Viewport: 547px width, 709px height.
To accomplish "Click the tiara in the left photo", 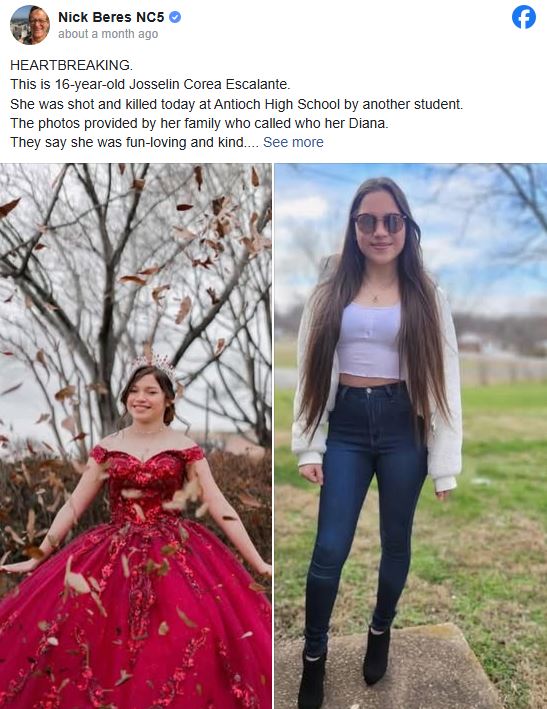I will (155, 364).
